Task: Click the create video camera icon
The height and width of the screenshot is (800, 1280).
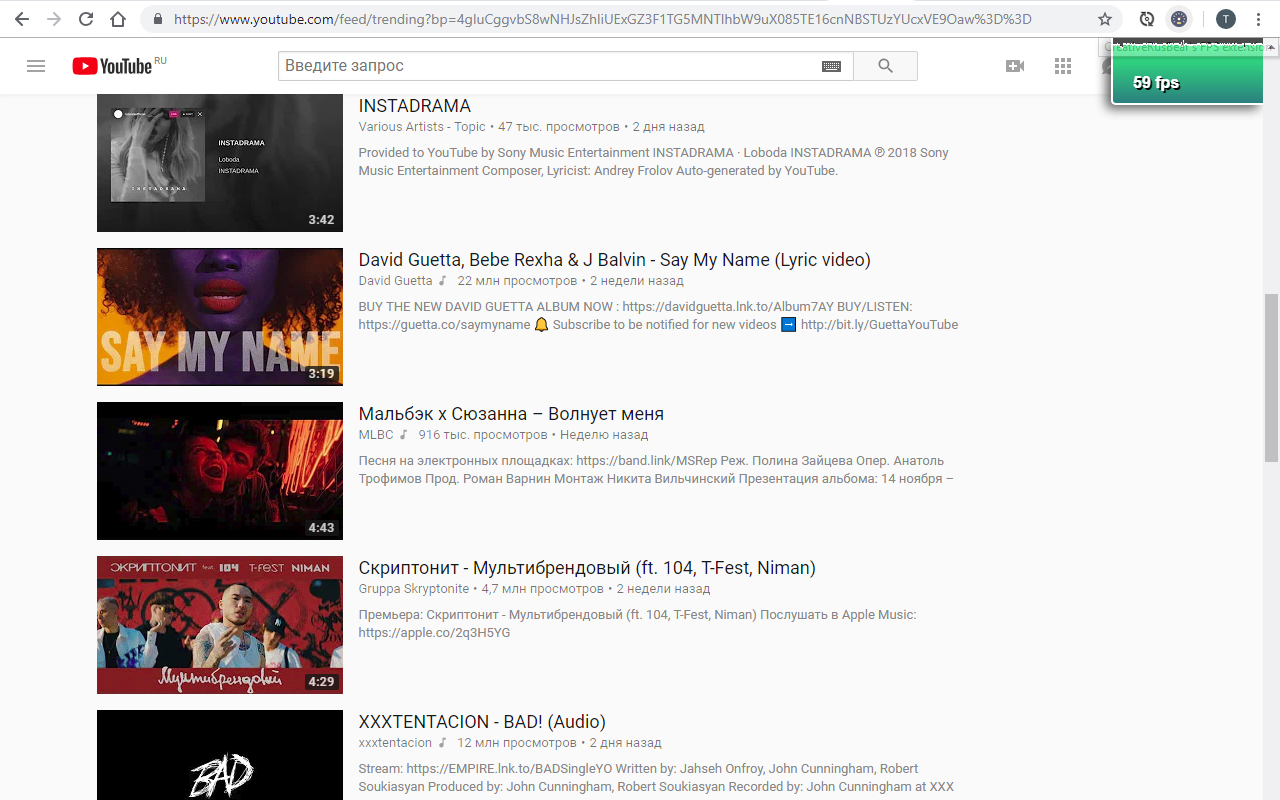Action: [x=1015, y=66]
